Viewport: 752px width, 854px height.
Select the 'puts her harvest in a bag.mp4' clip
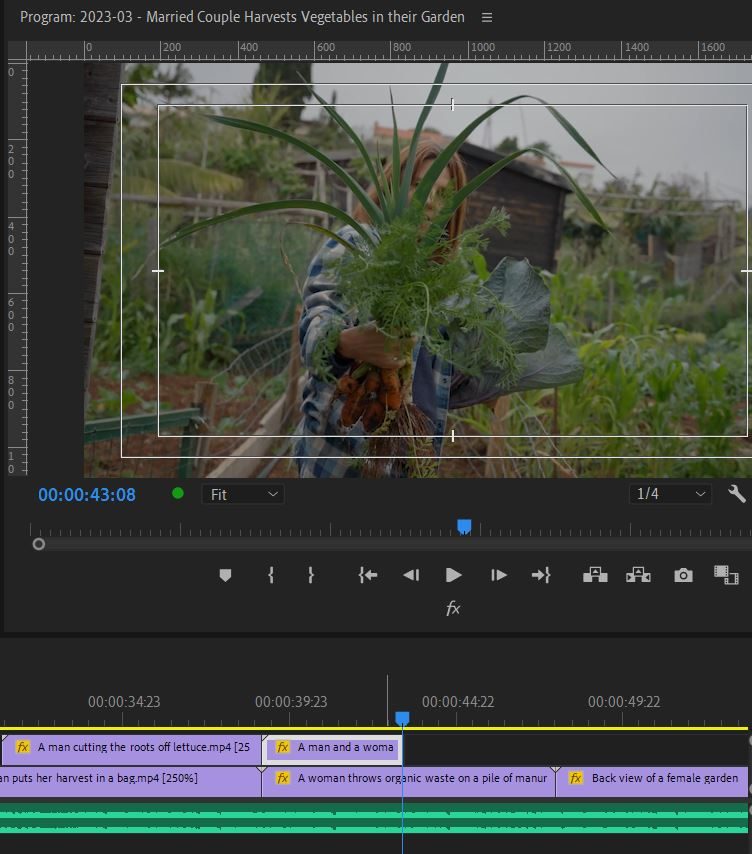tap(130, 782)
